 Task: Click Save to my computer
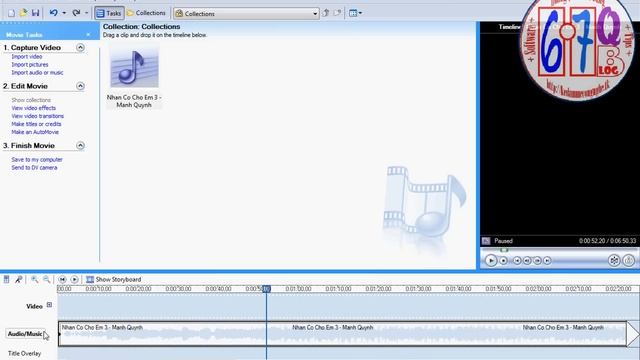(37, 160)
